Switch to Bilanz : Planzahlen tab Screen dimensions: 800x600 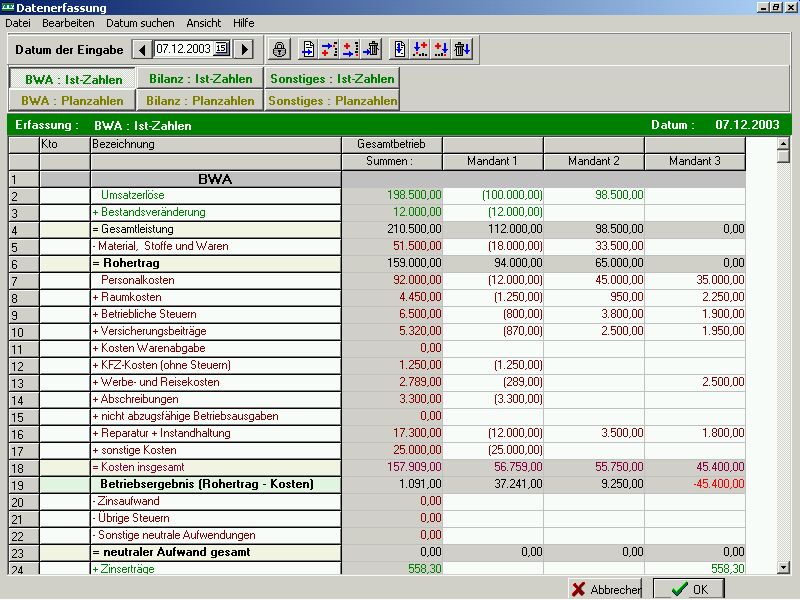click(x=200, y=101)
